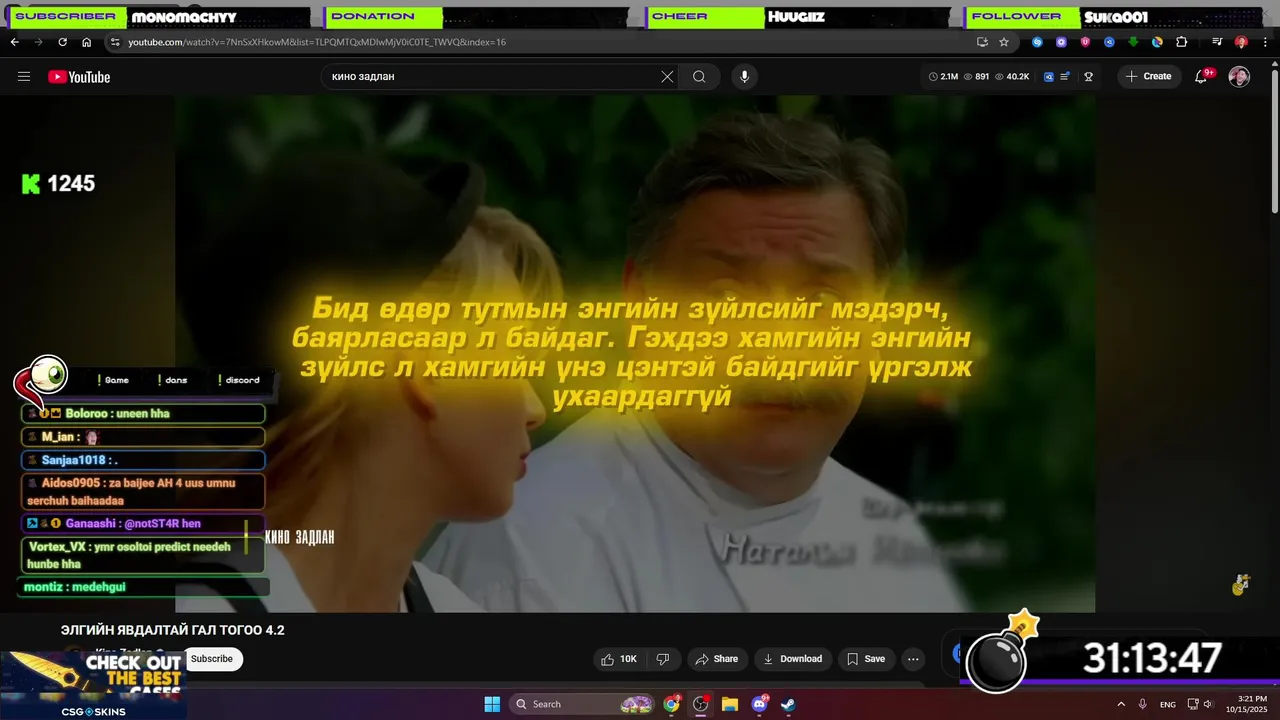Click the 891 views stat
This screenshot has width=1280, height=720.
[976, 77]
